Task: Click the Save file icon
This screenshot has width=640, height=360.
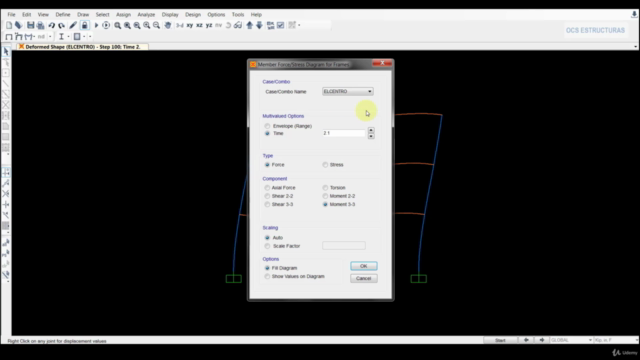Action: (x=31, y=25)
